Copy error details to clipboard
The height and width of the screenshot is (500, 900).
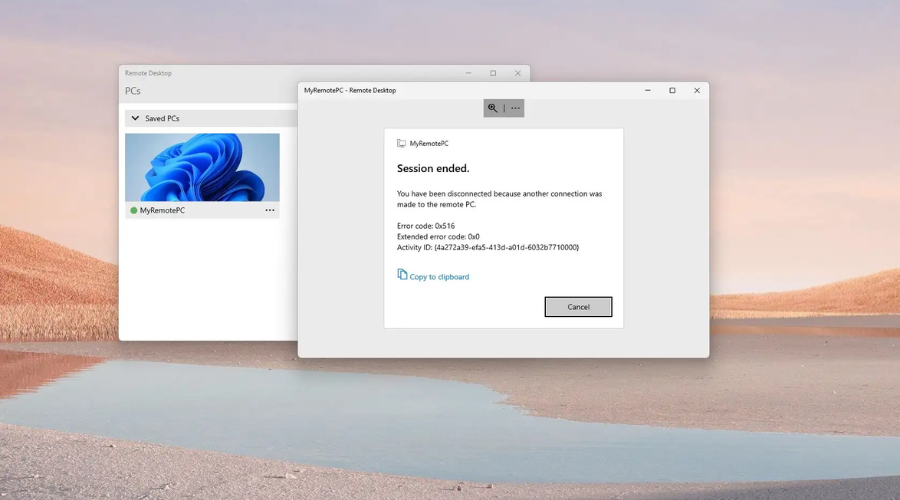click(x=433, y=276)
